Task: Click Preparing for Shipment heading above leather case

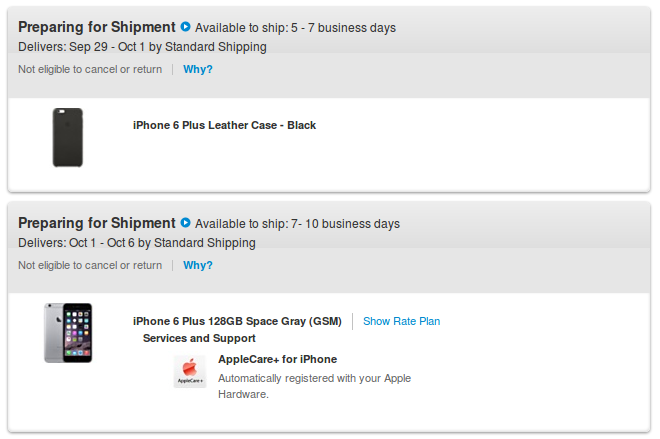Action: pyautogui.click(x=97, y=27)
